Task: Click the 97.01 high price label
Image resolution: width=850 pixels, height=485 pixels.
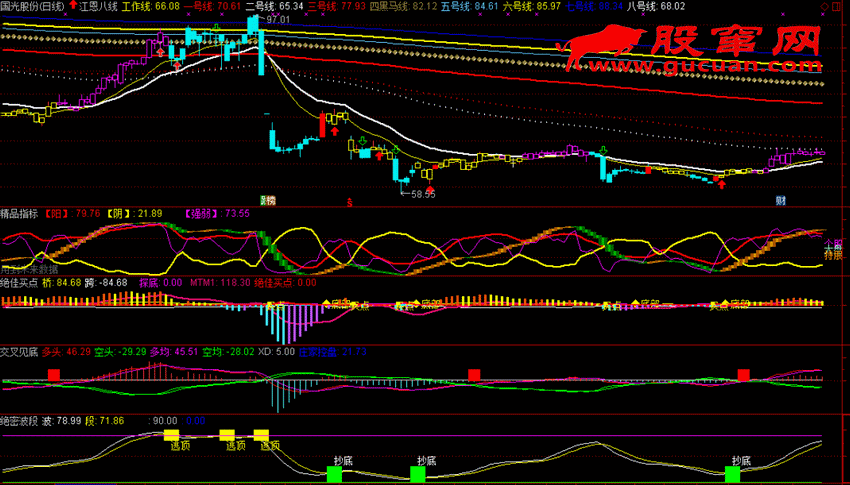Action: [x=278, y=20]
